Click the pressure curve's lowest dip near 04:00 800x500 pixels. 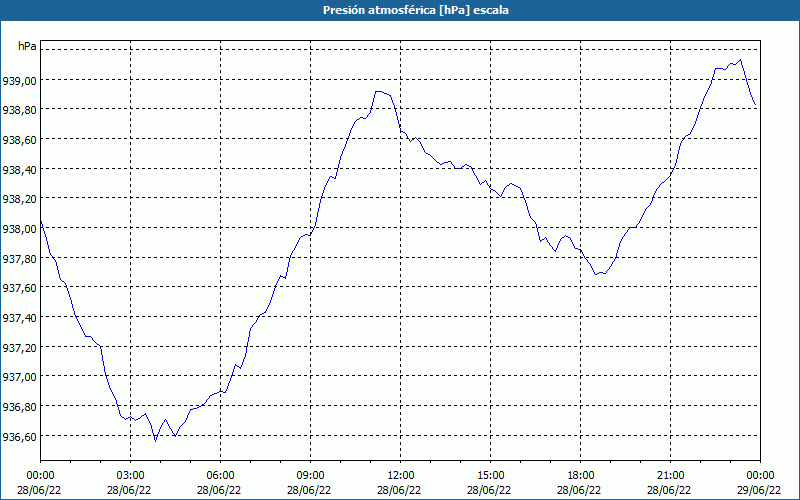pyautogui.click(x=156, y=441)
